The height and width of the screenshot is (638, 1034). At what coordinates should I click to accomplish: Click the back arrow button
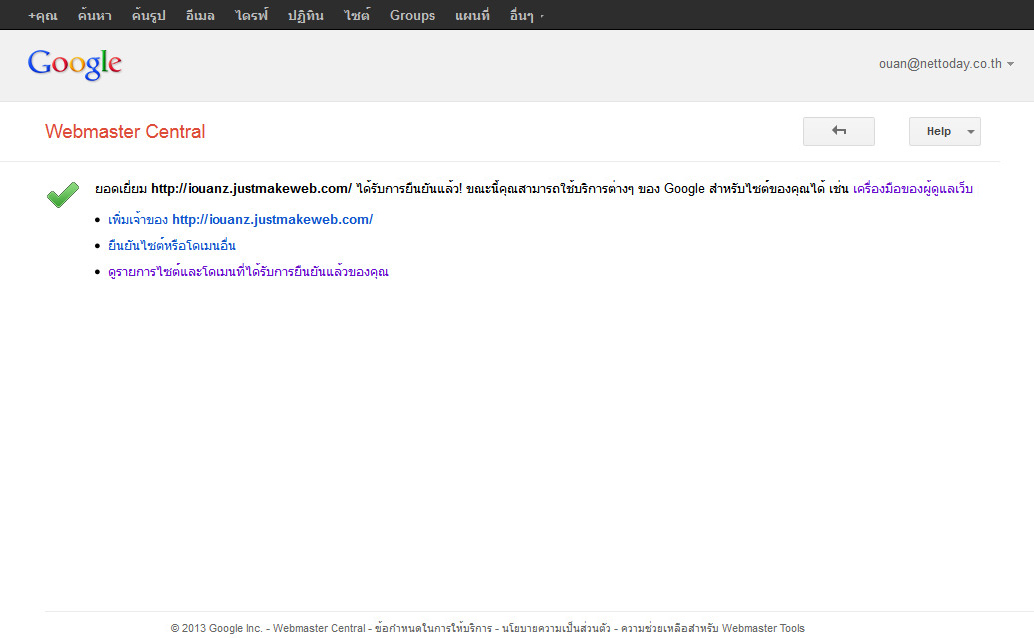coord(839,131)
